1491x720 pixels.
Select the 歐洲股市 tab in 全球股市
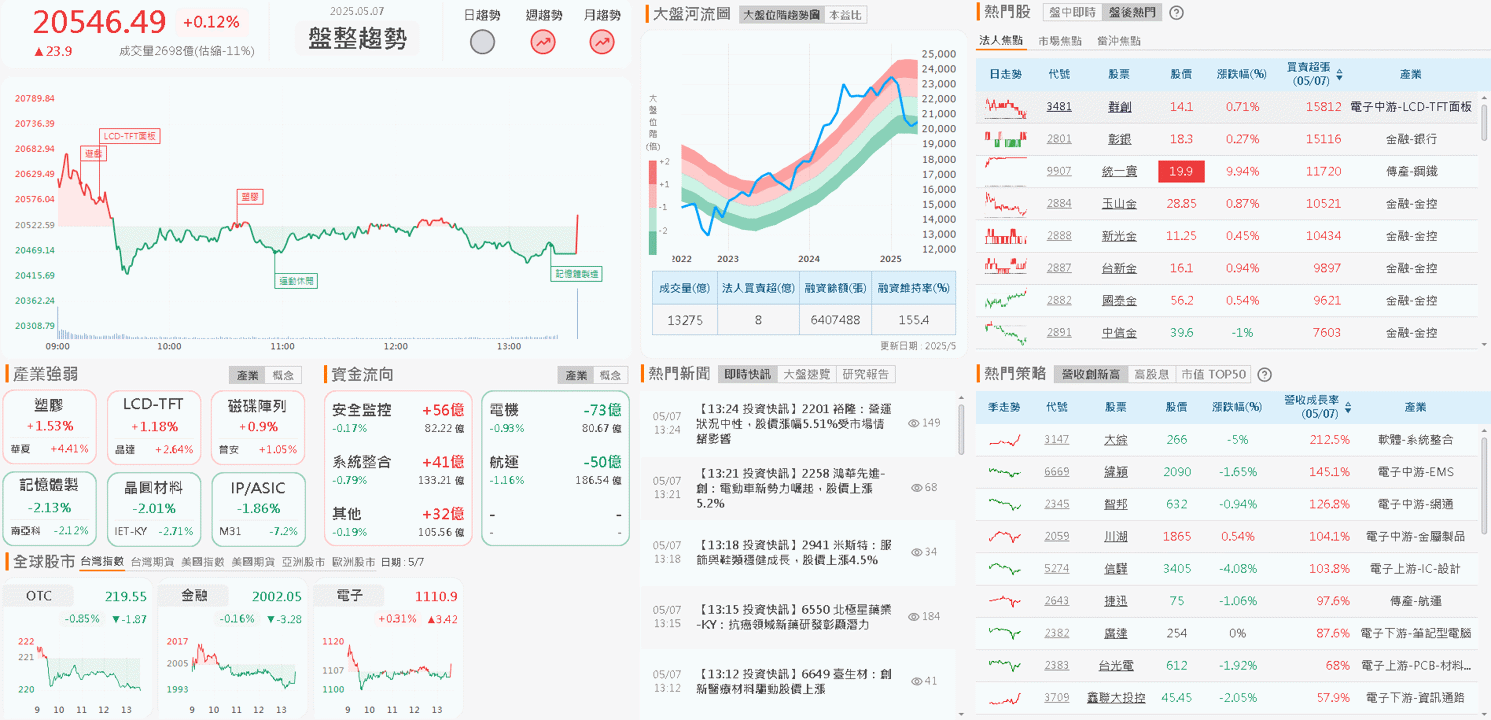tap(353, 562)
